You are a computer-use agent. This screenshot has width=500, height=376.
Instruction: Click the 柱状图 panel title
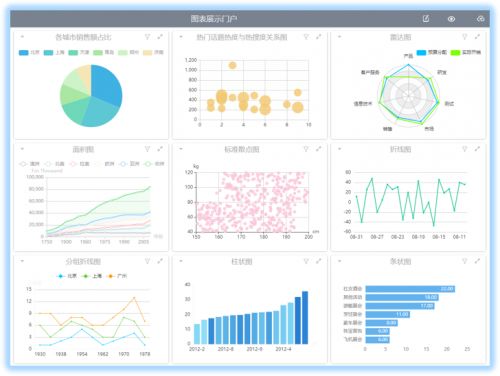[242, 261]
